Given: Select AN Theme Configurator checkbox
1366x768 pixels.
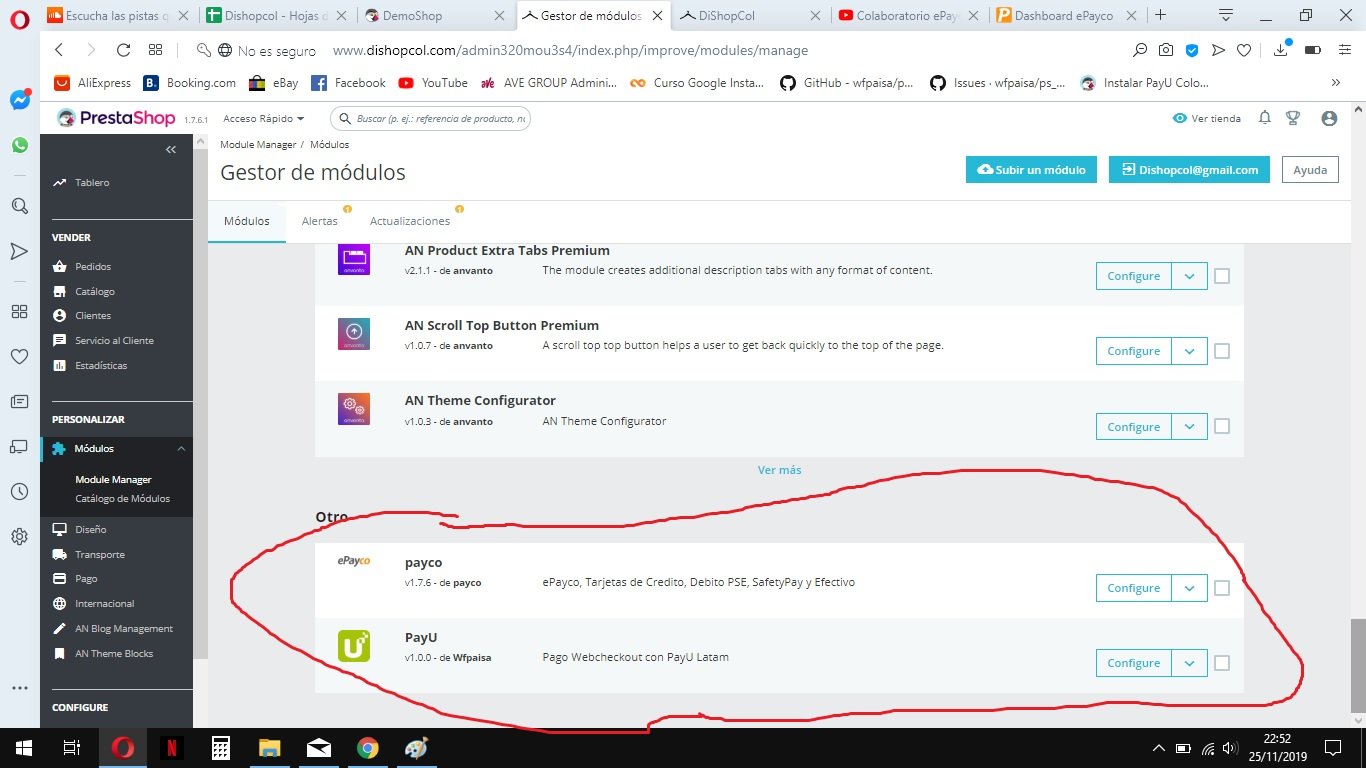Looking at the screenshot, I should [x=1222, y=426].
